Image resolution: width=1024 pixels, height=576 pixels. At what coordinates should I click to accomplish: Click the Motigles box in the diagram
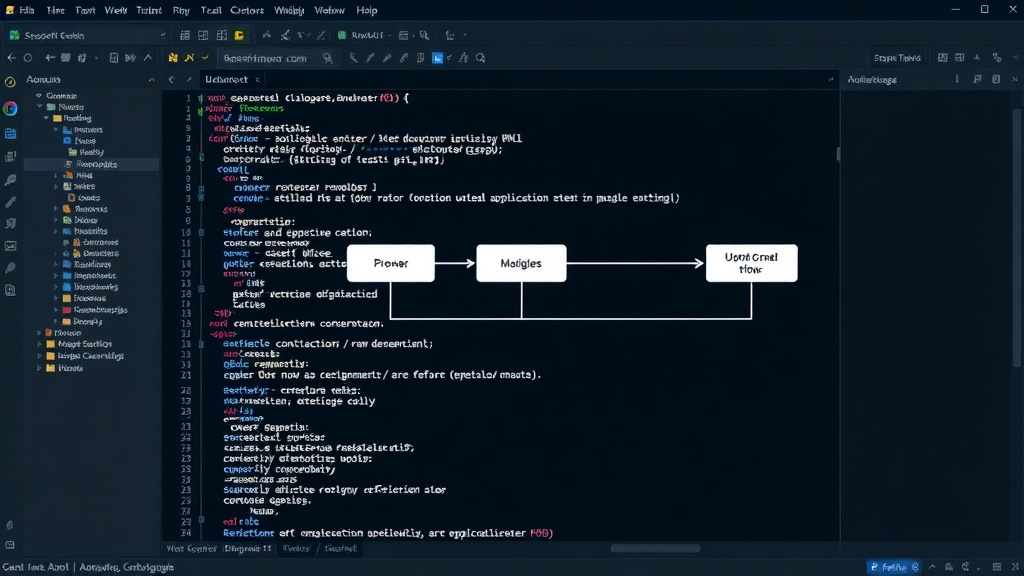pos(521,263)
